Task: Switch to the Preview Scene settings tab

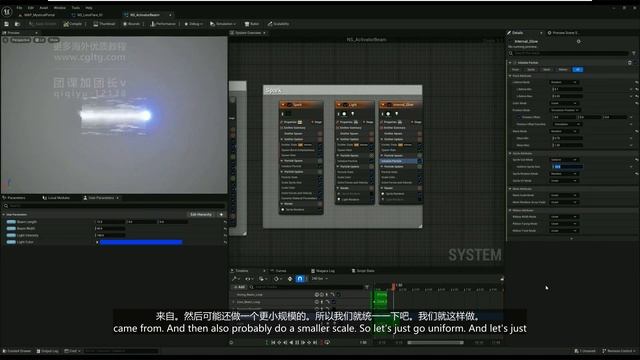Action: (564, 33)
